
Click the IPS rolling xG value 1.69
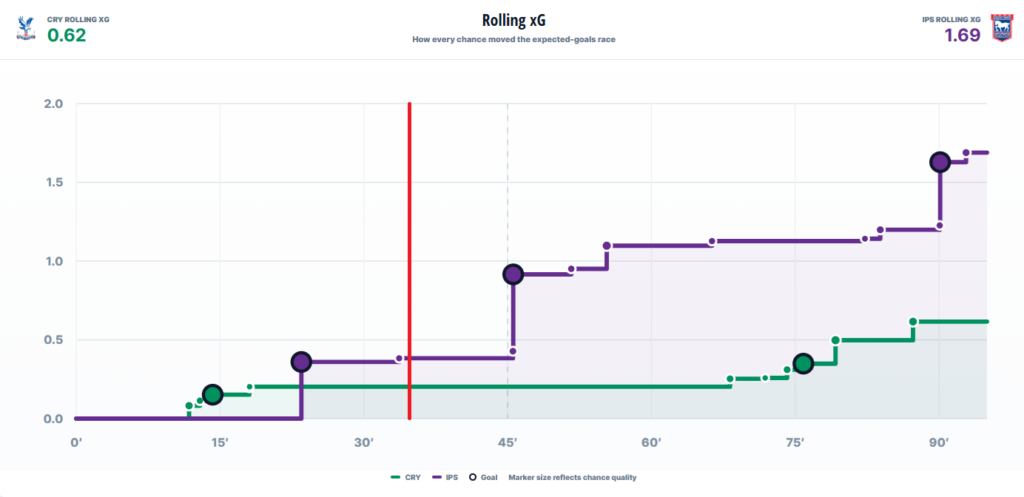[963, 35]
